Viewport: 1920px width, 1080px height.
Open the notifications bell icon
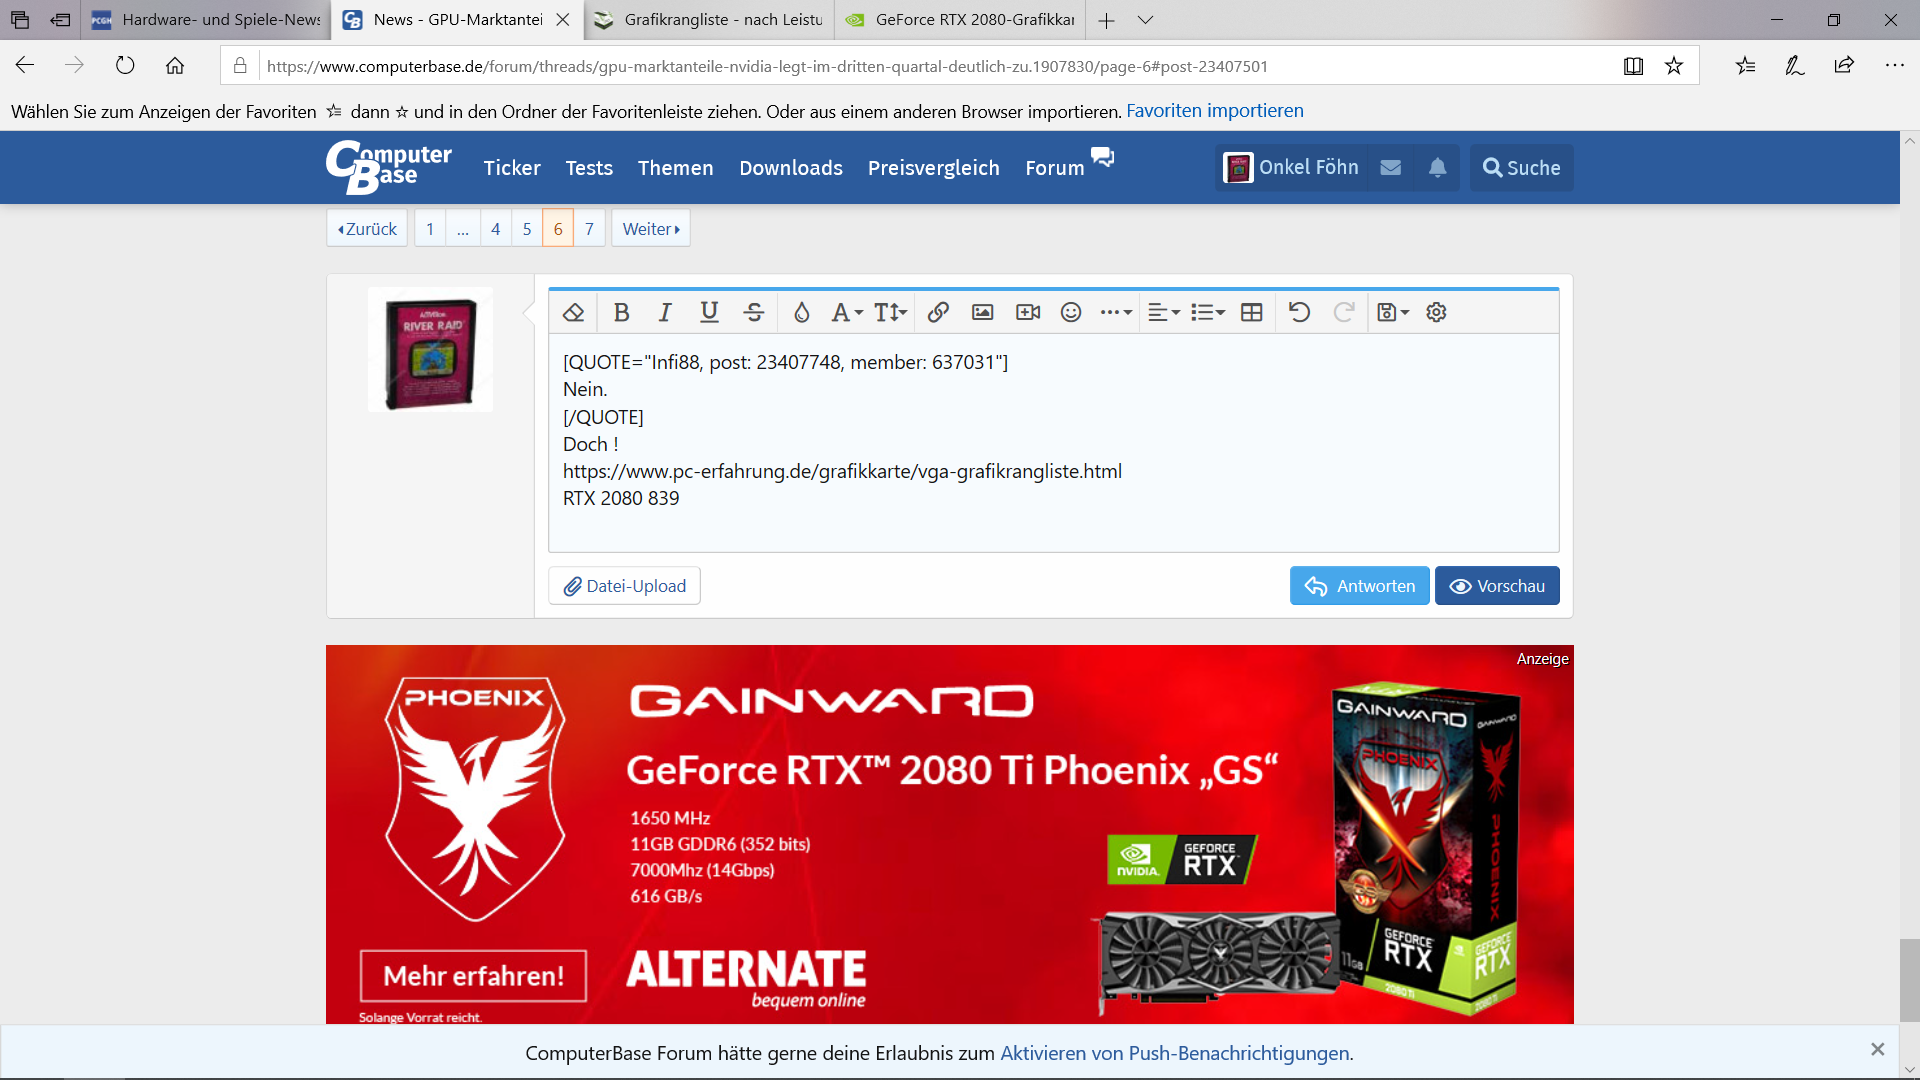(1437, 168)
